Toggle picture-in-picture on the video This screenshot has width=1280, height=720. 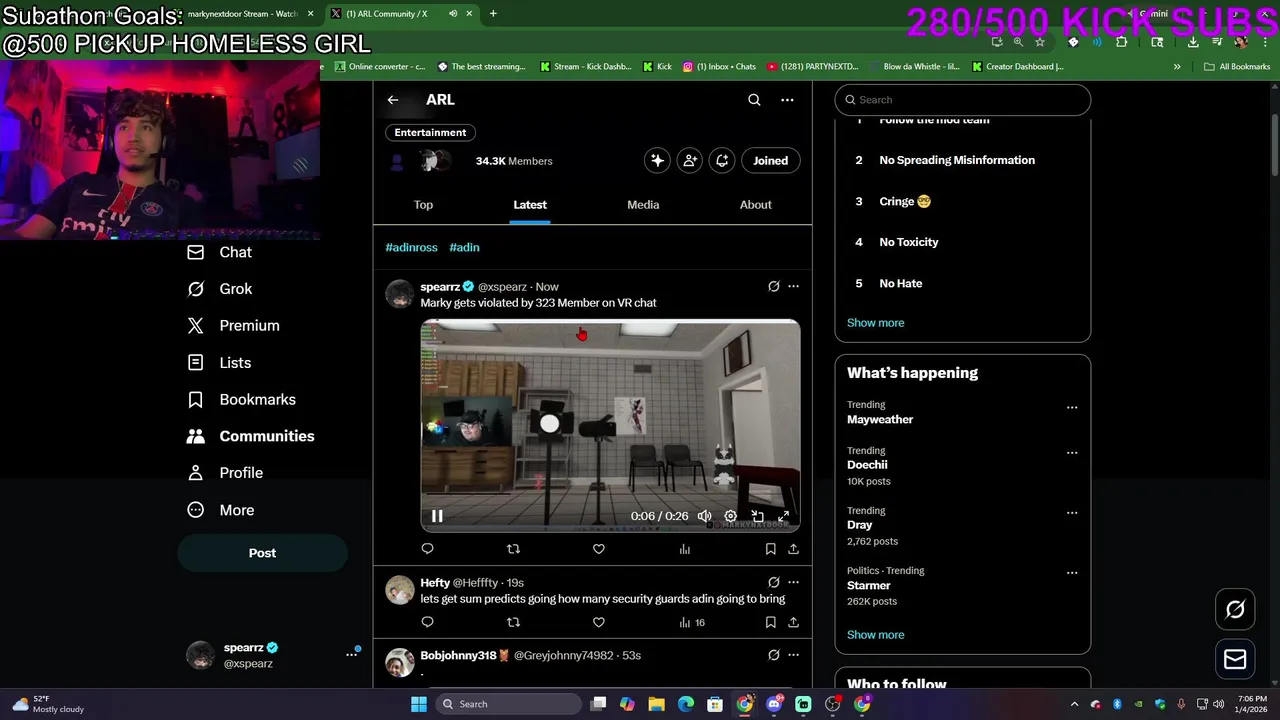click(757, 516)
